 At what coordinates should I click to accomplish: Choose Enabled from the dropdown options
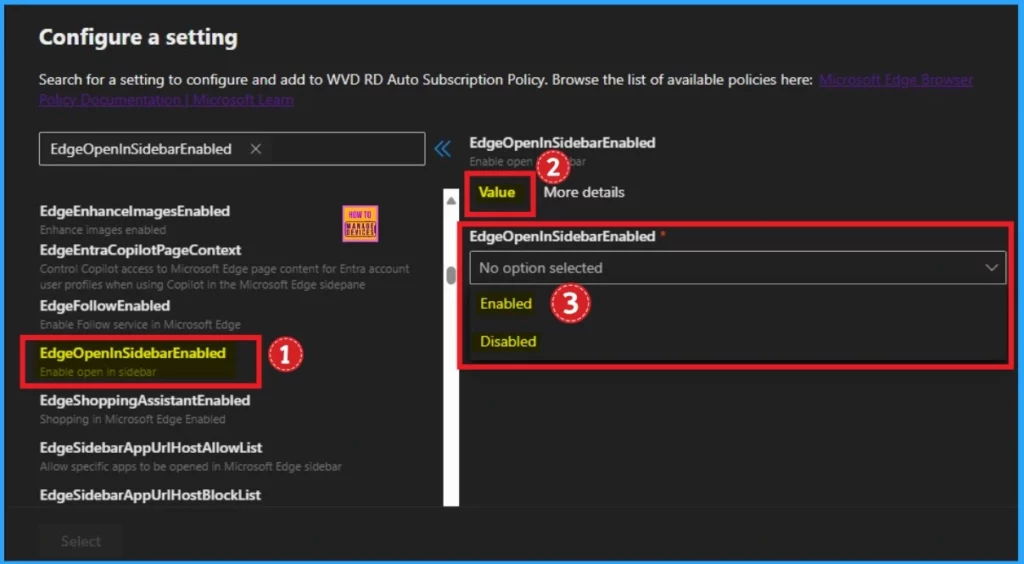[x=506, y=304]
